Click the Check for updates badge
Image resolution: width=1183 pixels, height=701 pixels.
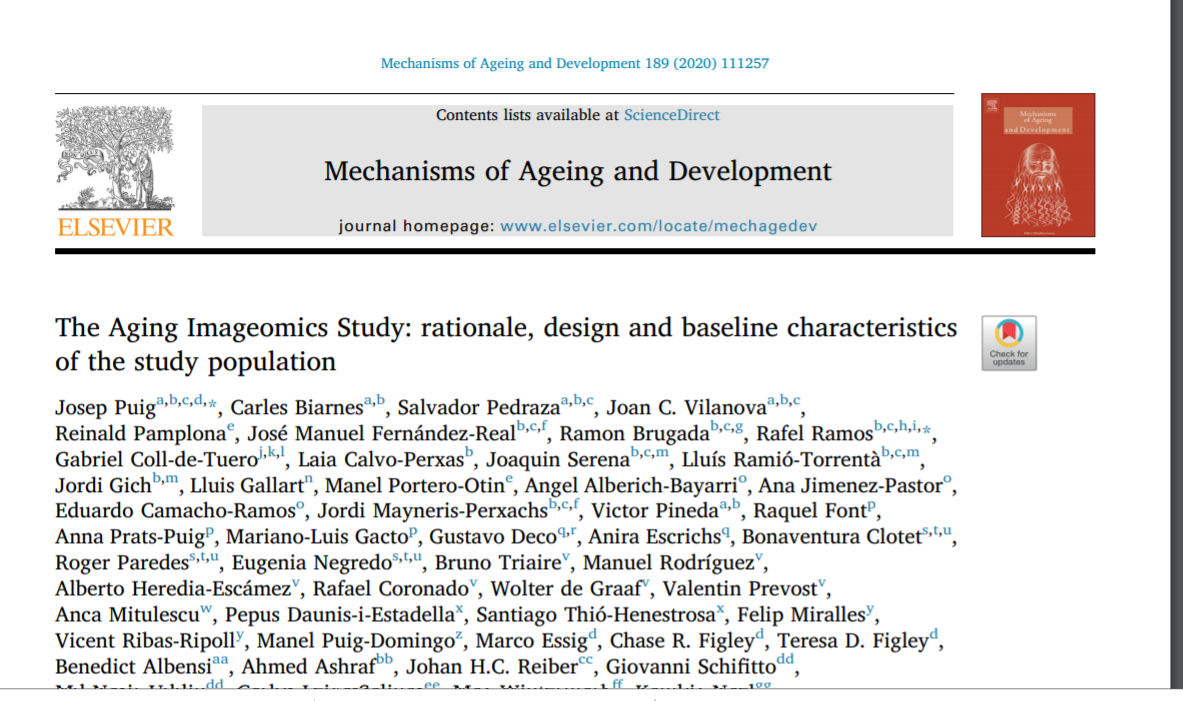pyautogui.click(x=1008, y=343)
